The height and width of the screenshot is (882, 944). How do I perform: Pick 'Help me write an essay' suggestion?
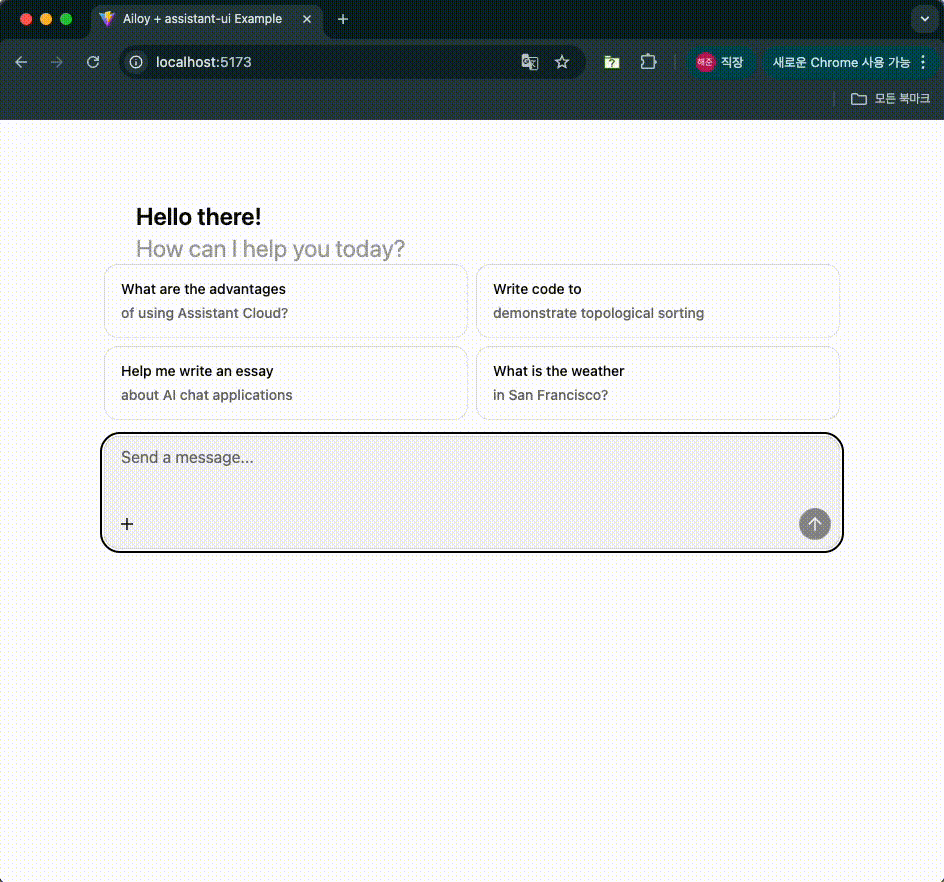tap(286, 383)
